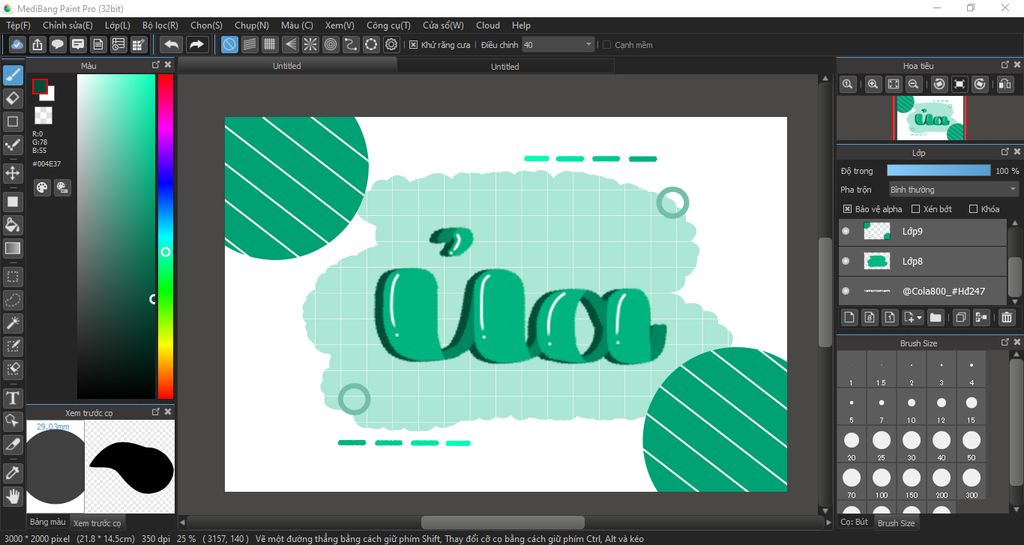Switch to the Bảng màu tab
Screen dimensions: 1024x545
[x=47, y=522]
